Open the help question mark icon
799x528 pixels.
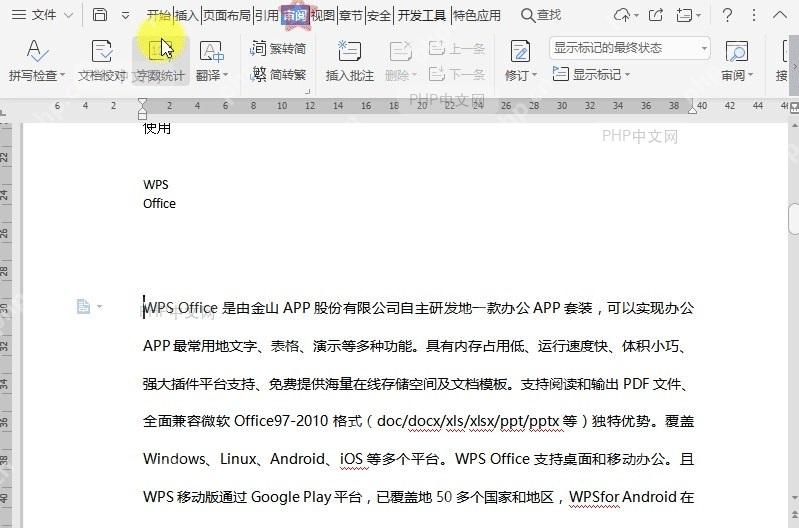pyautogui.click(x=727, y=15)
